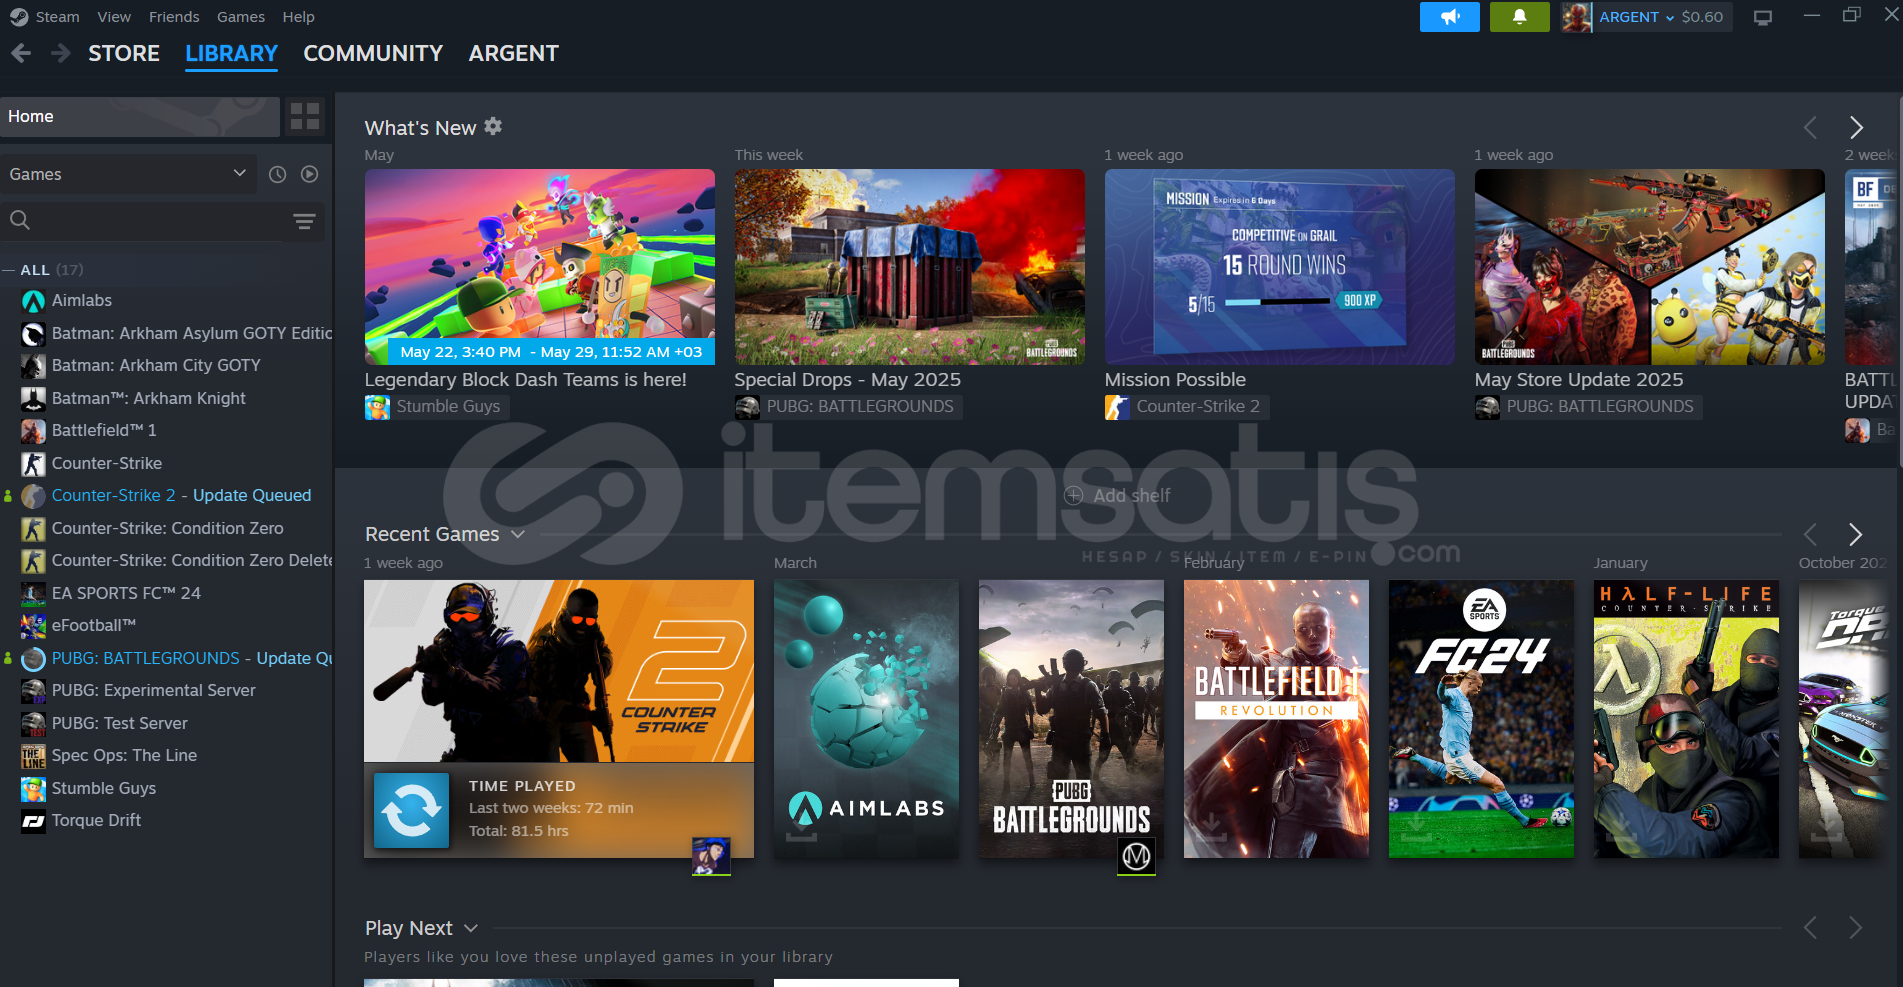The image size is (1903, 987).
Task: Open the blue megaphone announcements button
Action: pos(1449,17)
